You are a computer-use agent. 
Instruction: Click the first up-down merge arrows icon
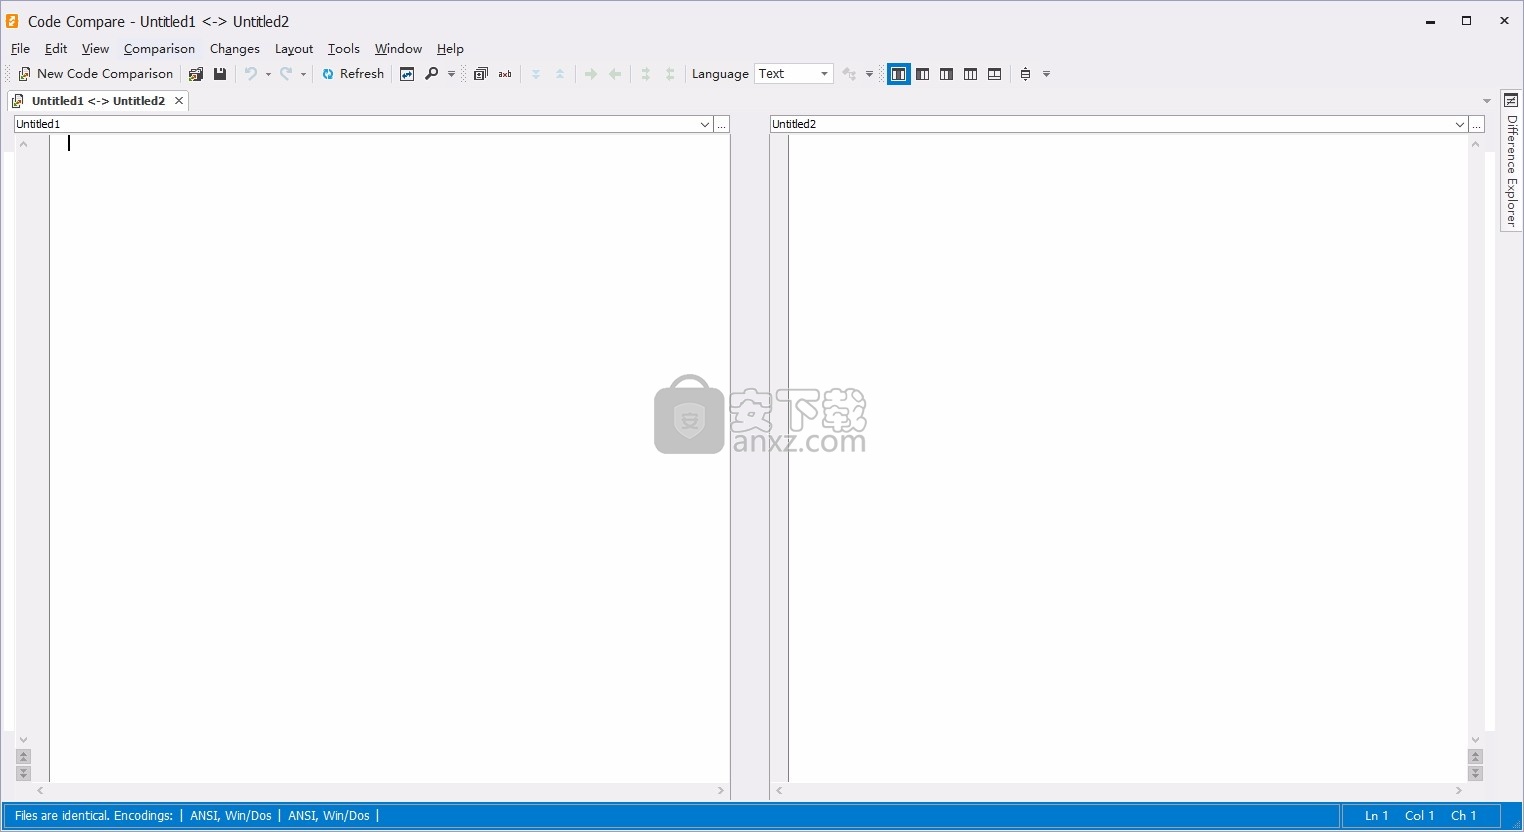tap(646, 74)
